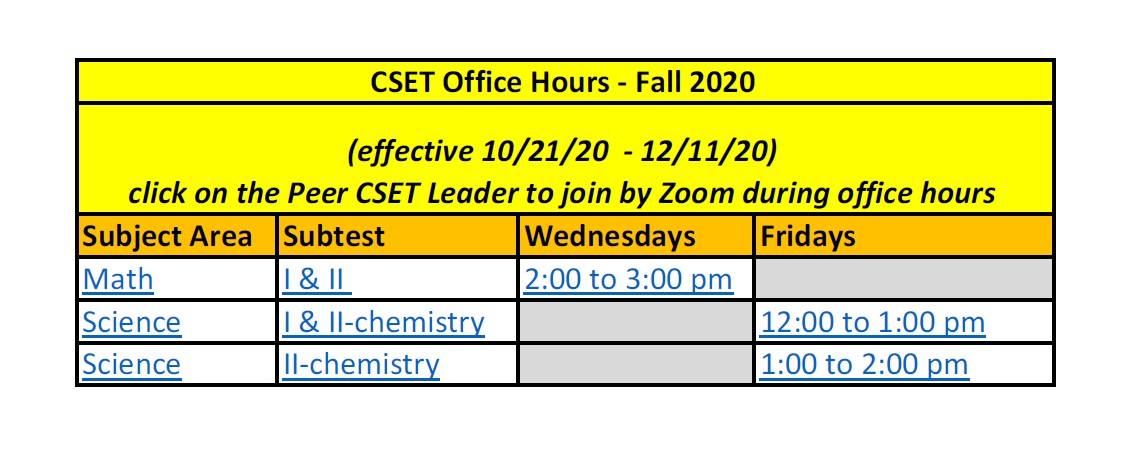The width and height of the screenshot is (1130, 458).
Task: Click the Science link beside the II-chemistry subtest
Action: [x=132, y=364]
